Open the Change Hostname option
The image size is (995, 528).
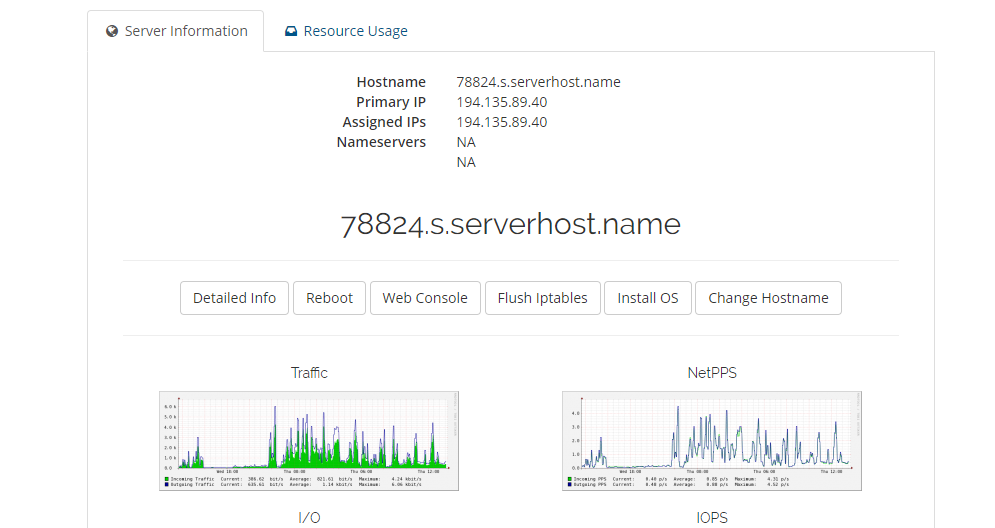point(768,298)
